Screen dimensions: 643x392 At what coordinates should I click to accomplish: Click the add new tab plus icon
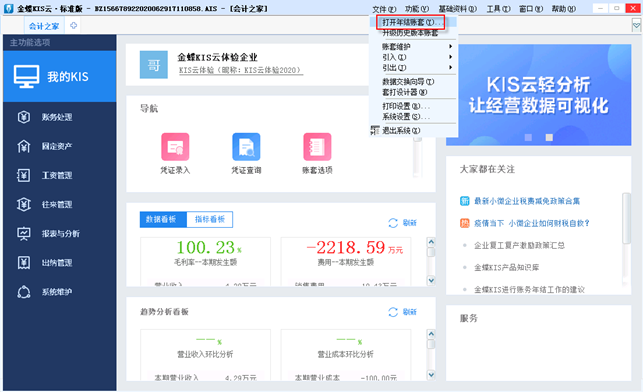[73, 25]
